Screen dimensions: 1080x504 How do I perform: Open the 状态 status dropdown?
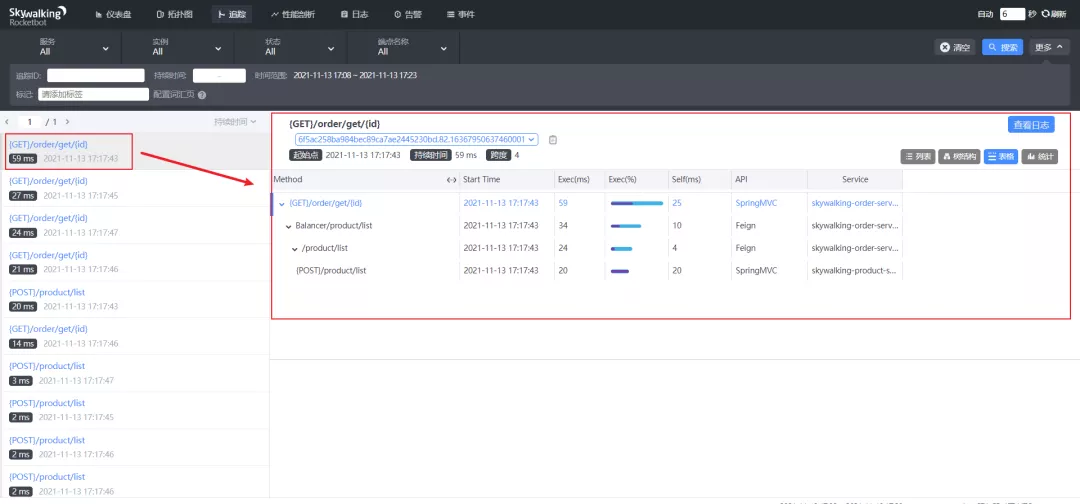click(288, 47)
